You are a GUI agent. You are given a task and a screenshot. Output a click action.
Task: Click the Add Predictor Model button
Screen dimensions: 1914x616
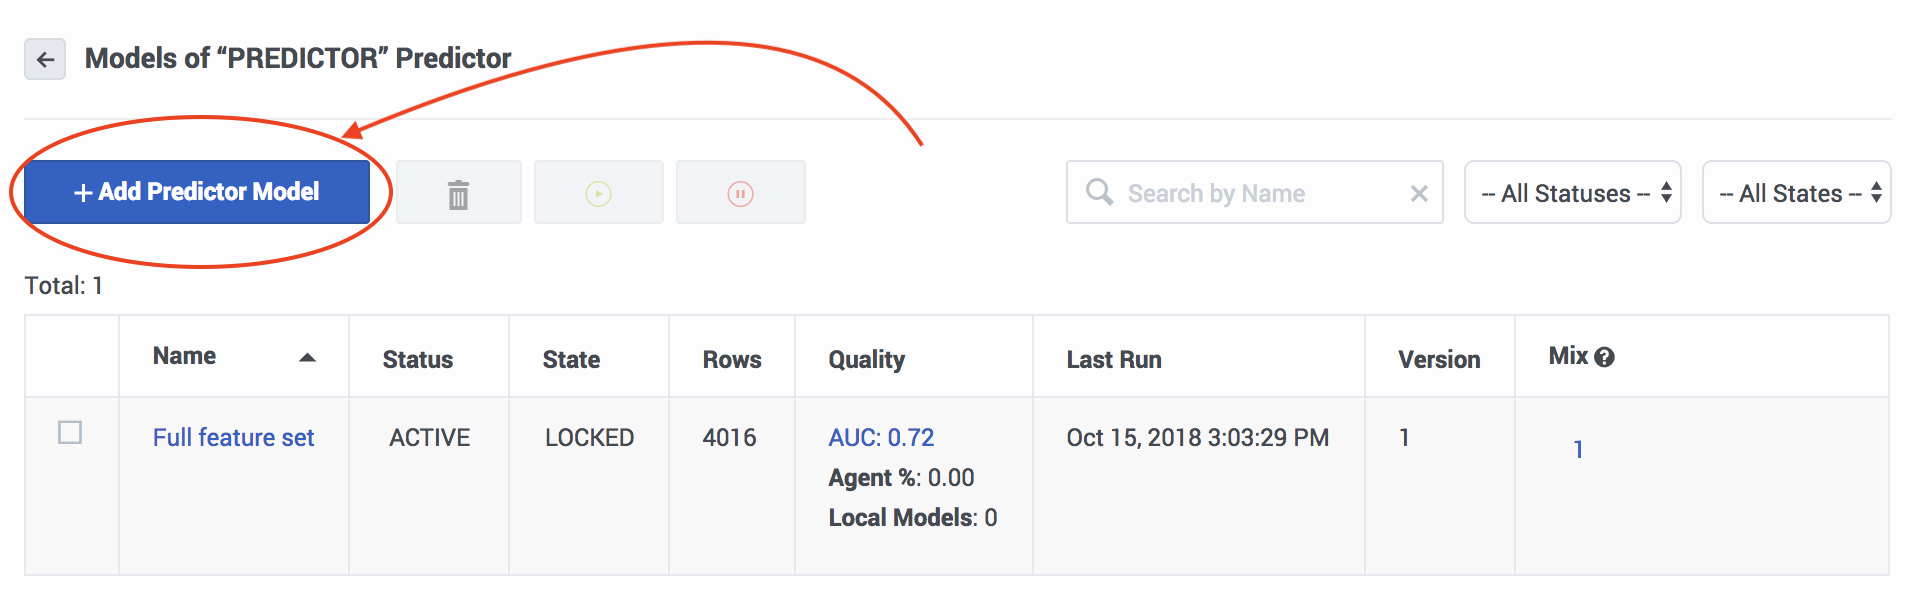[197, 192]
